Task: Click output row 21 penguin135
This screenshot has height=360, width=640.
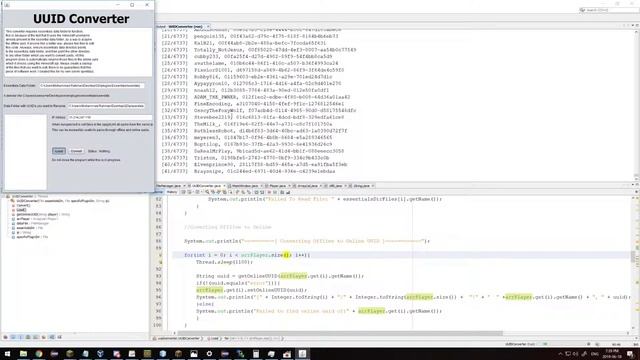Action: pos(250,36)
